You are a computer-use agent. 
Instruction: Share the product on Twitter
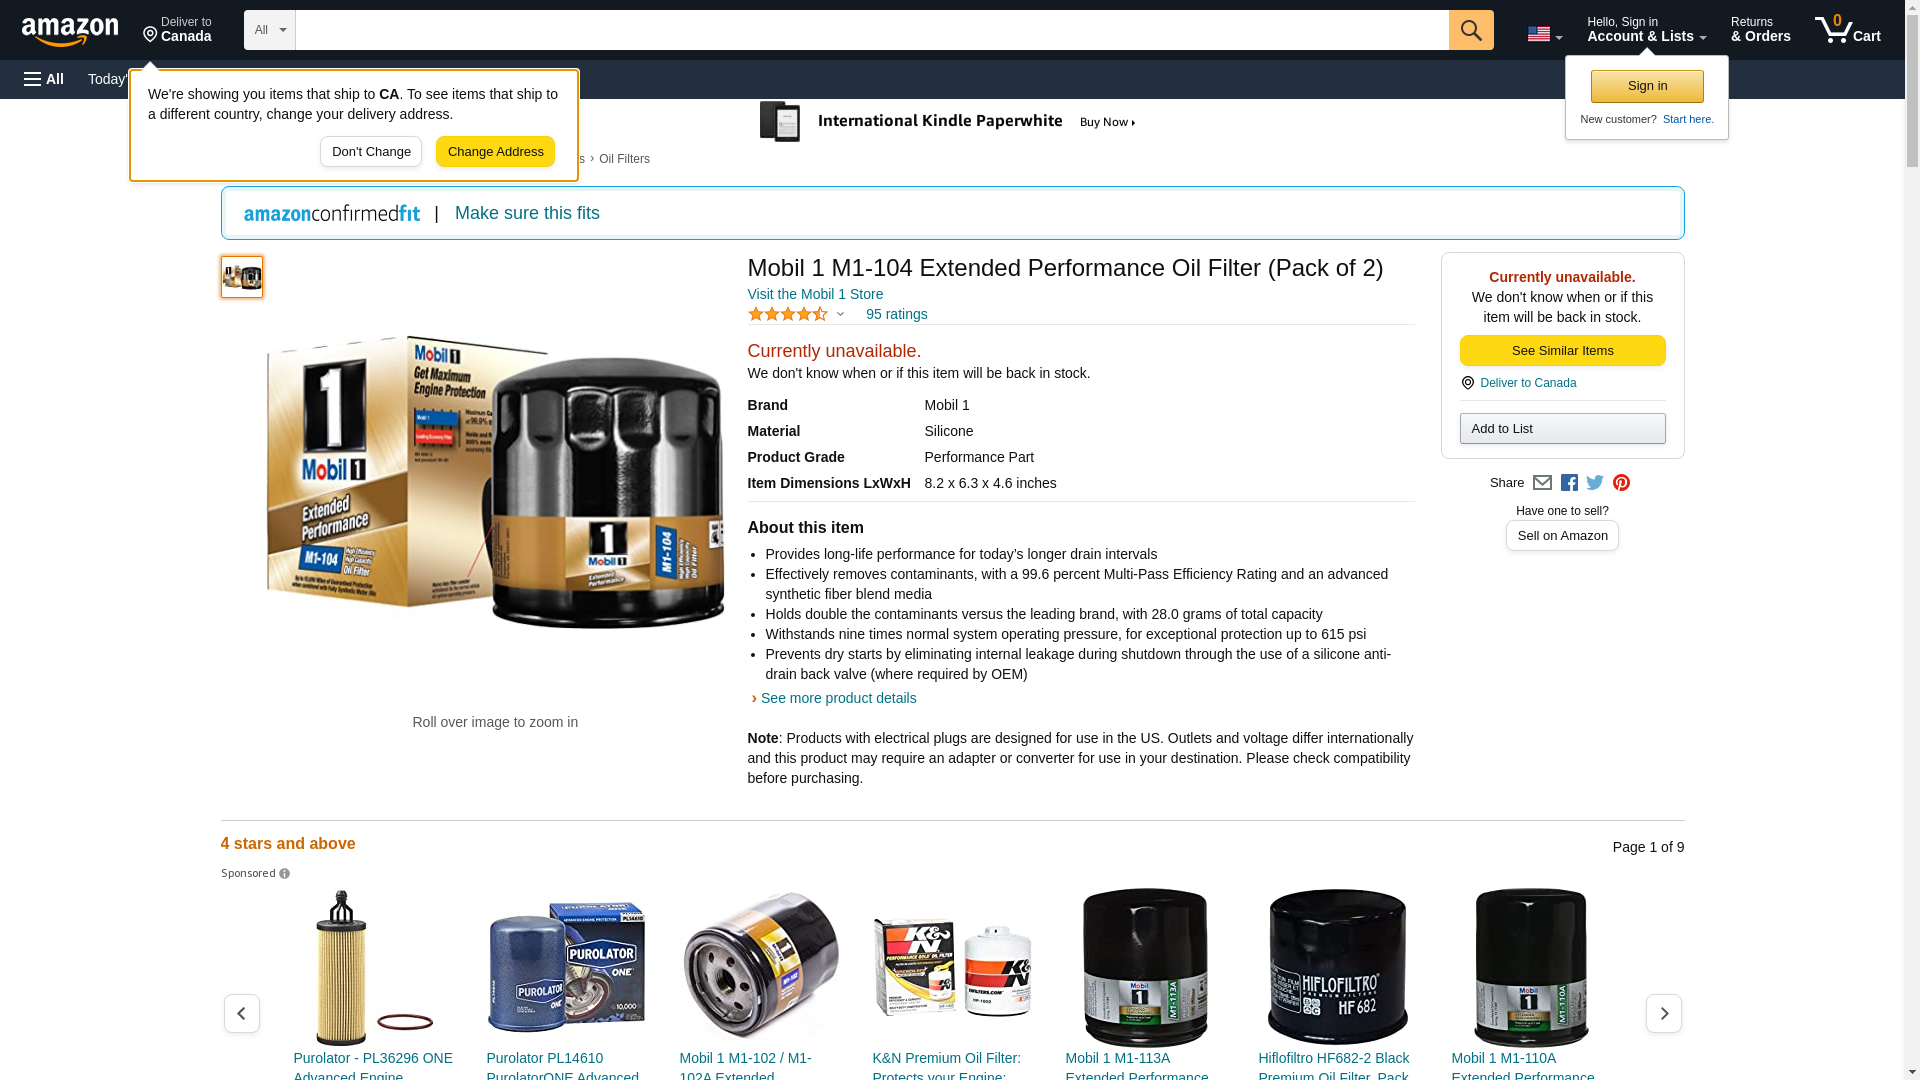(1595, 483)
